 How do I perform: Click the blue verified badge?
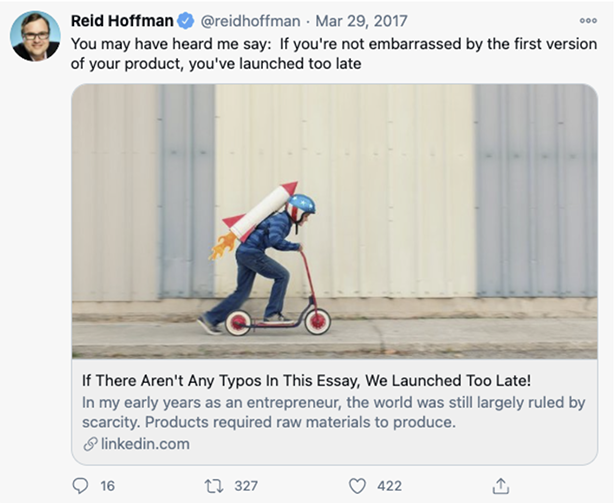coord(186,21)
